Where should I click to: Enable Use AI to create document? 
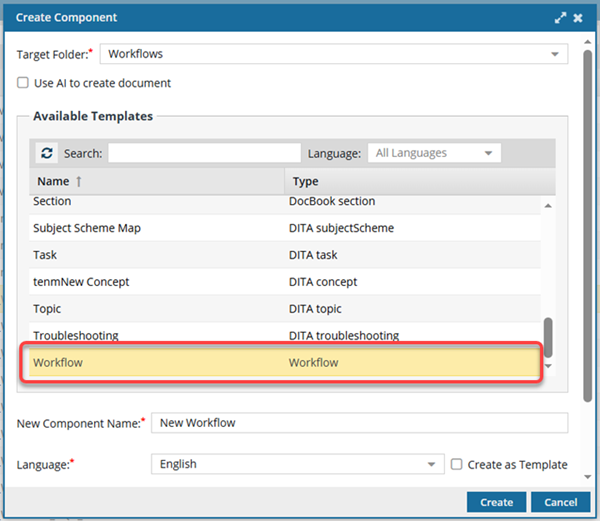click(23, 83)
